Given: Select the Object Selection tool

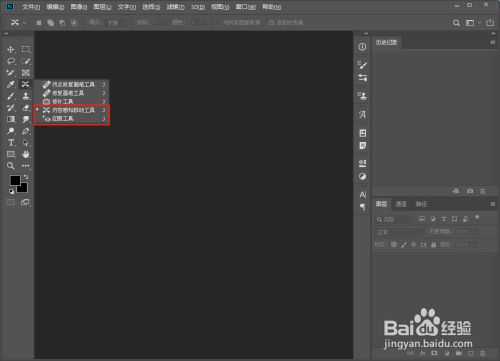Looking at the screenshot, I should click(x=26, y=61).
